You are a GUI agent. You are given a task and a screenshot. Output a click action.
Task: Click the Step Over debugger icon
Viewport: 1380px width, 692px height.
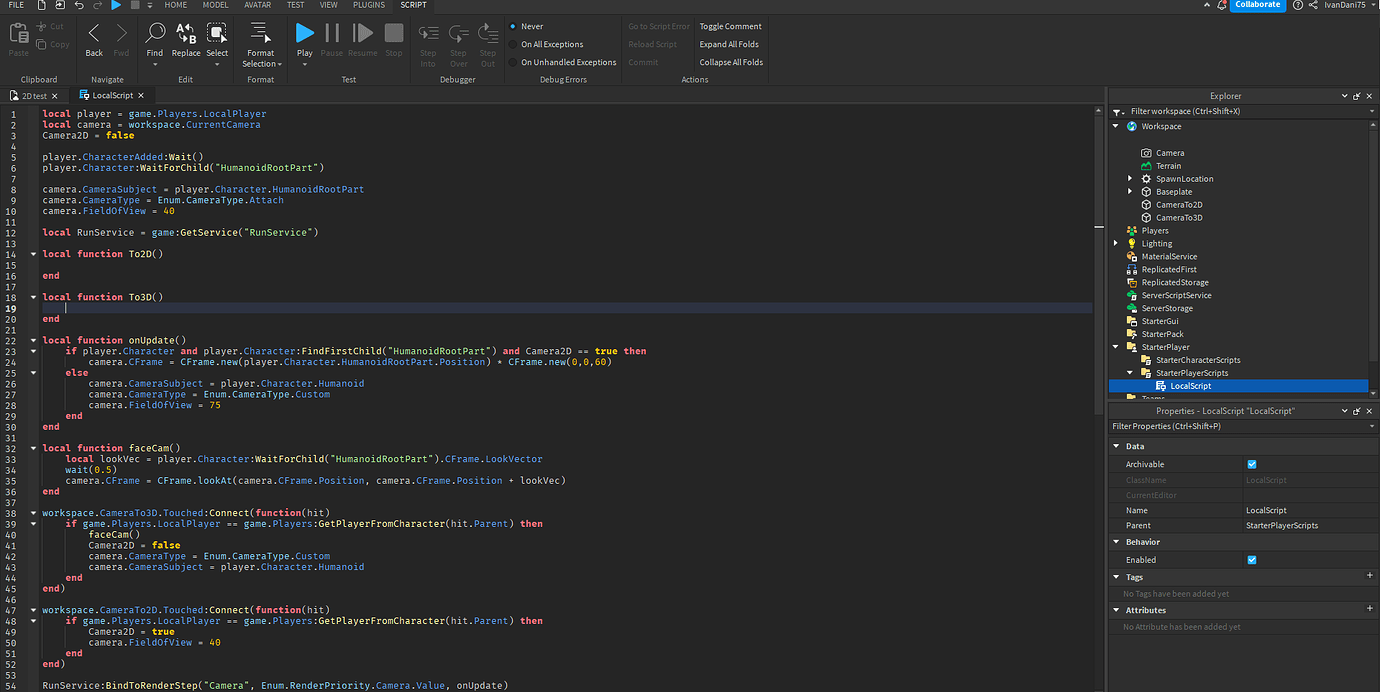(458, 37)
